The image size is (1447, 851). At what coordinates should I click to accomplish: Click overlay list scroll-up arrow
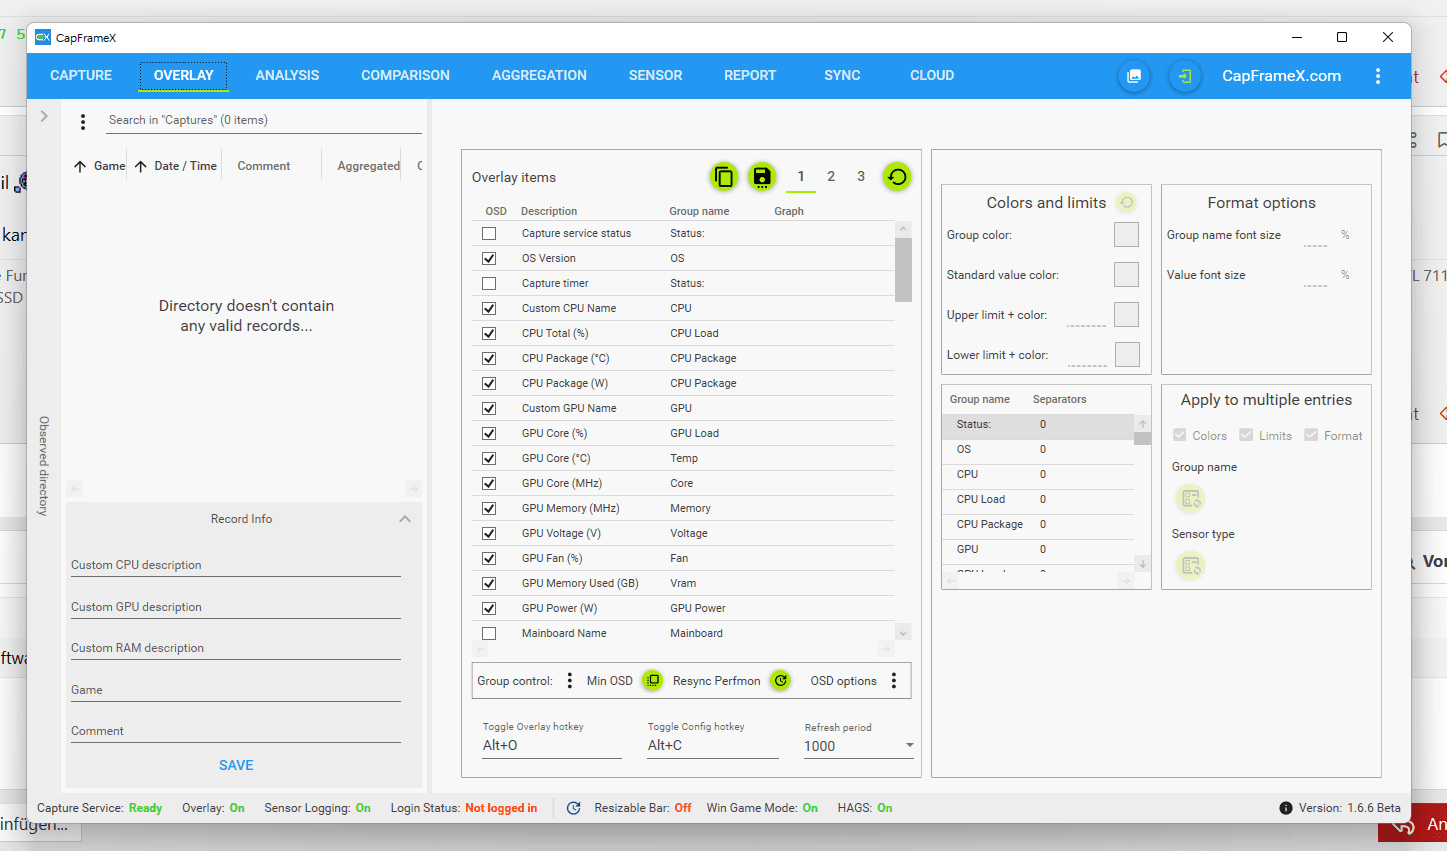pyautogui.click(x=903, y=229)
